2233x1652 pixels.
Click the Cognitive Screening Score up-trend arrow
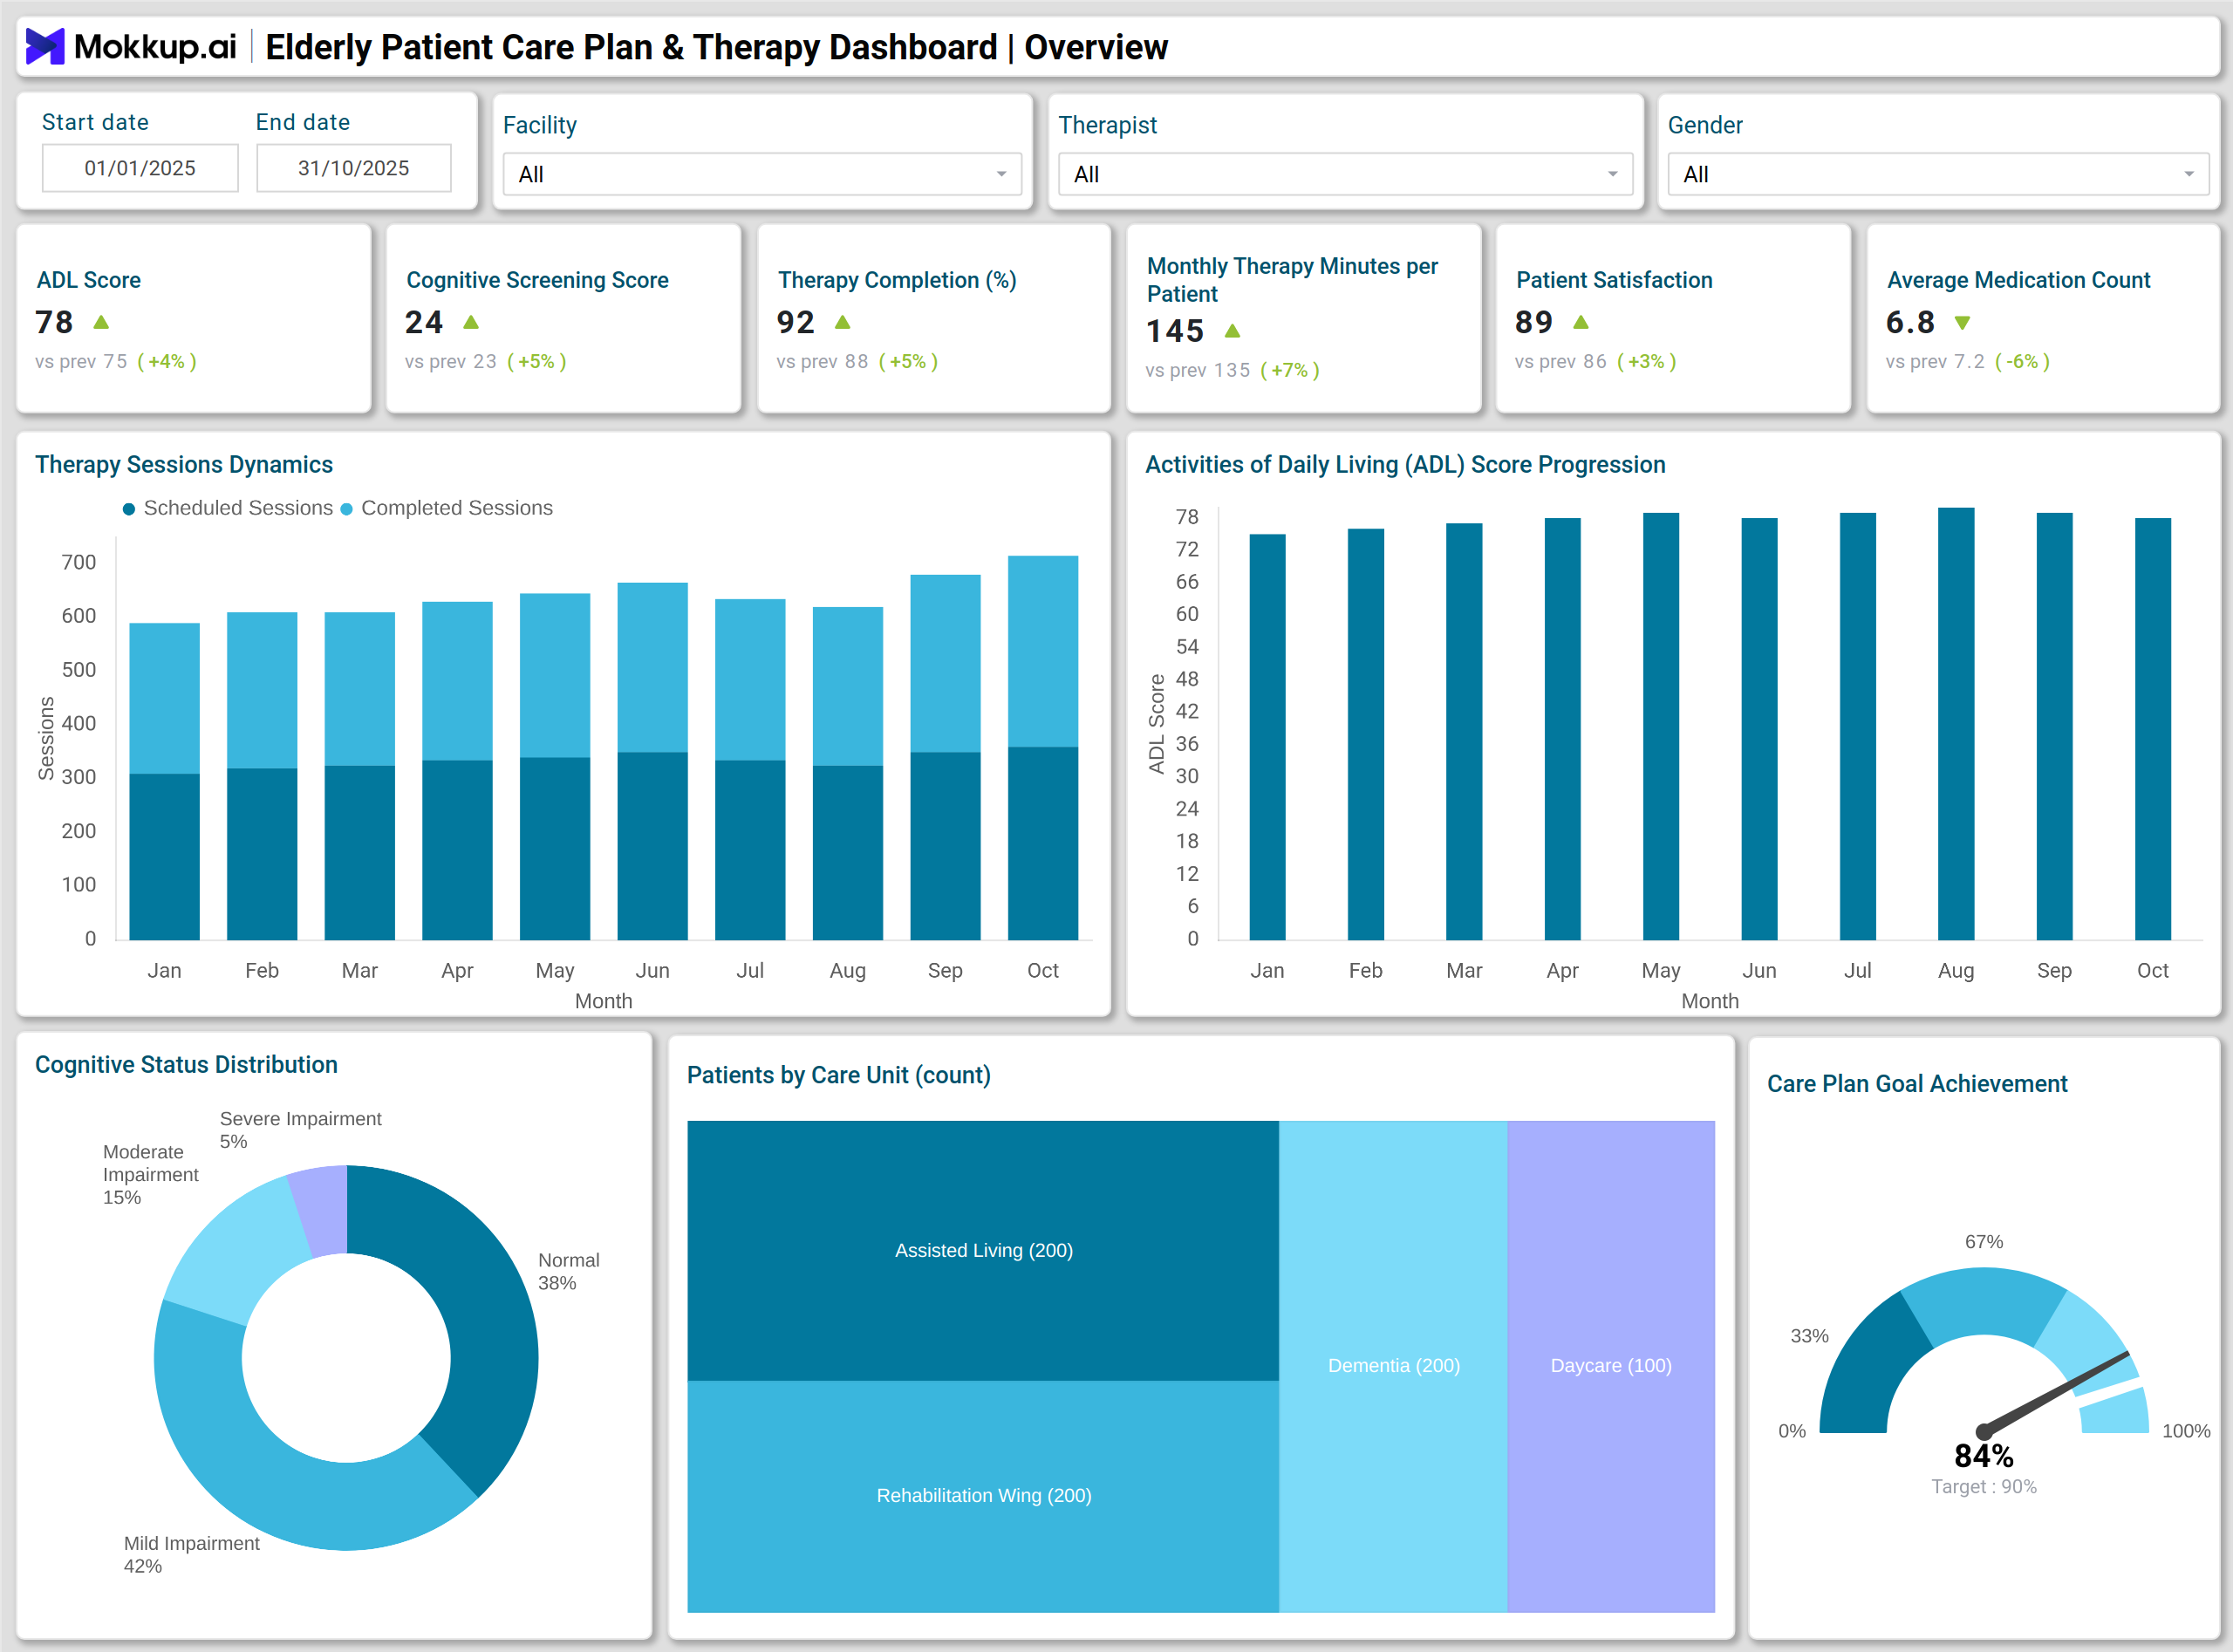(x=471, y=322)
